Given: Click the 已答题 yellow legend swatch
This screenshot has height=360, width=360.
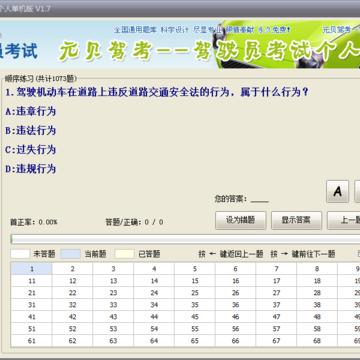Looking at the screenshot, I should tap(124, 254).
